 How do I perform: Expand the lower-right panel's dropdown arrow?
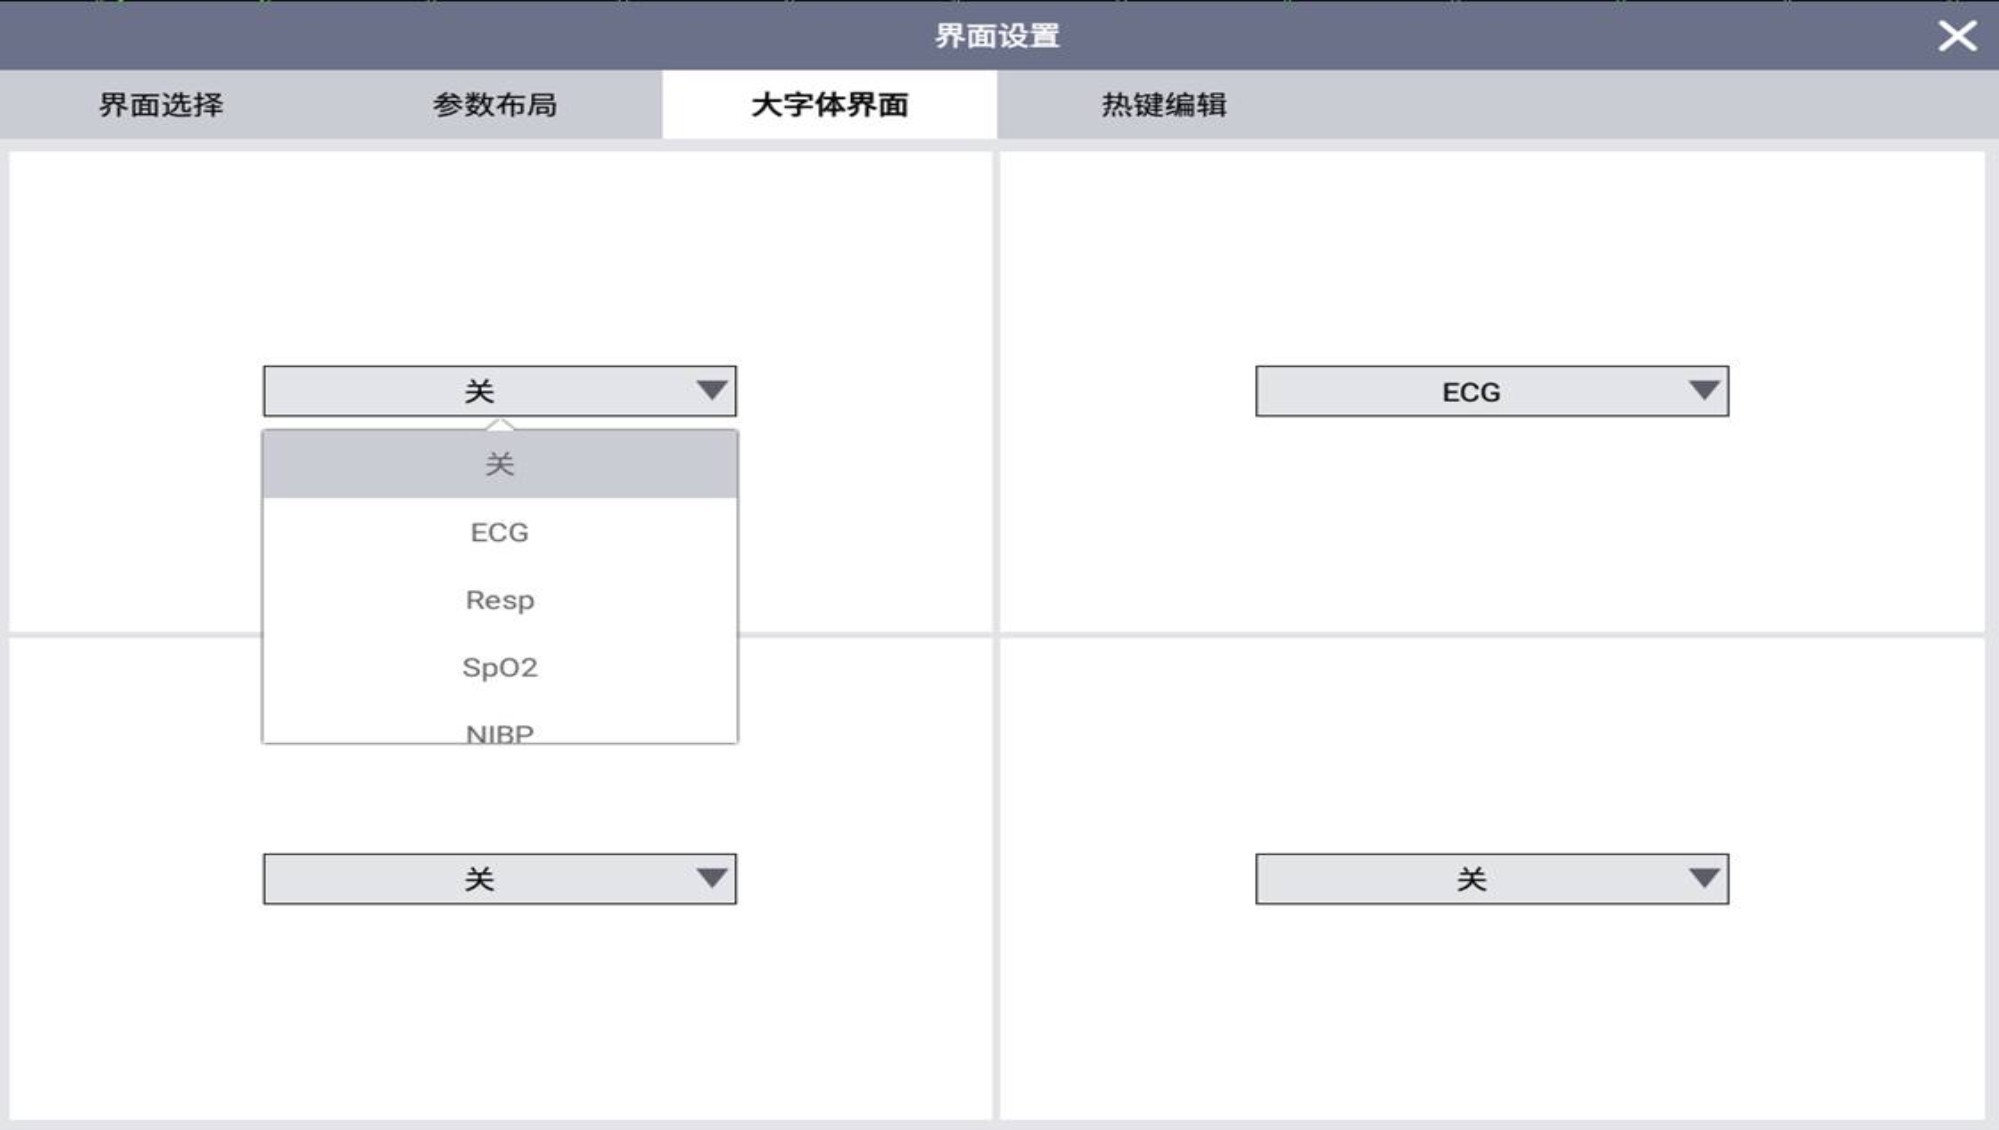point(1703,878)
